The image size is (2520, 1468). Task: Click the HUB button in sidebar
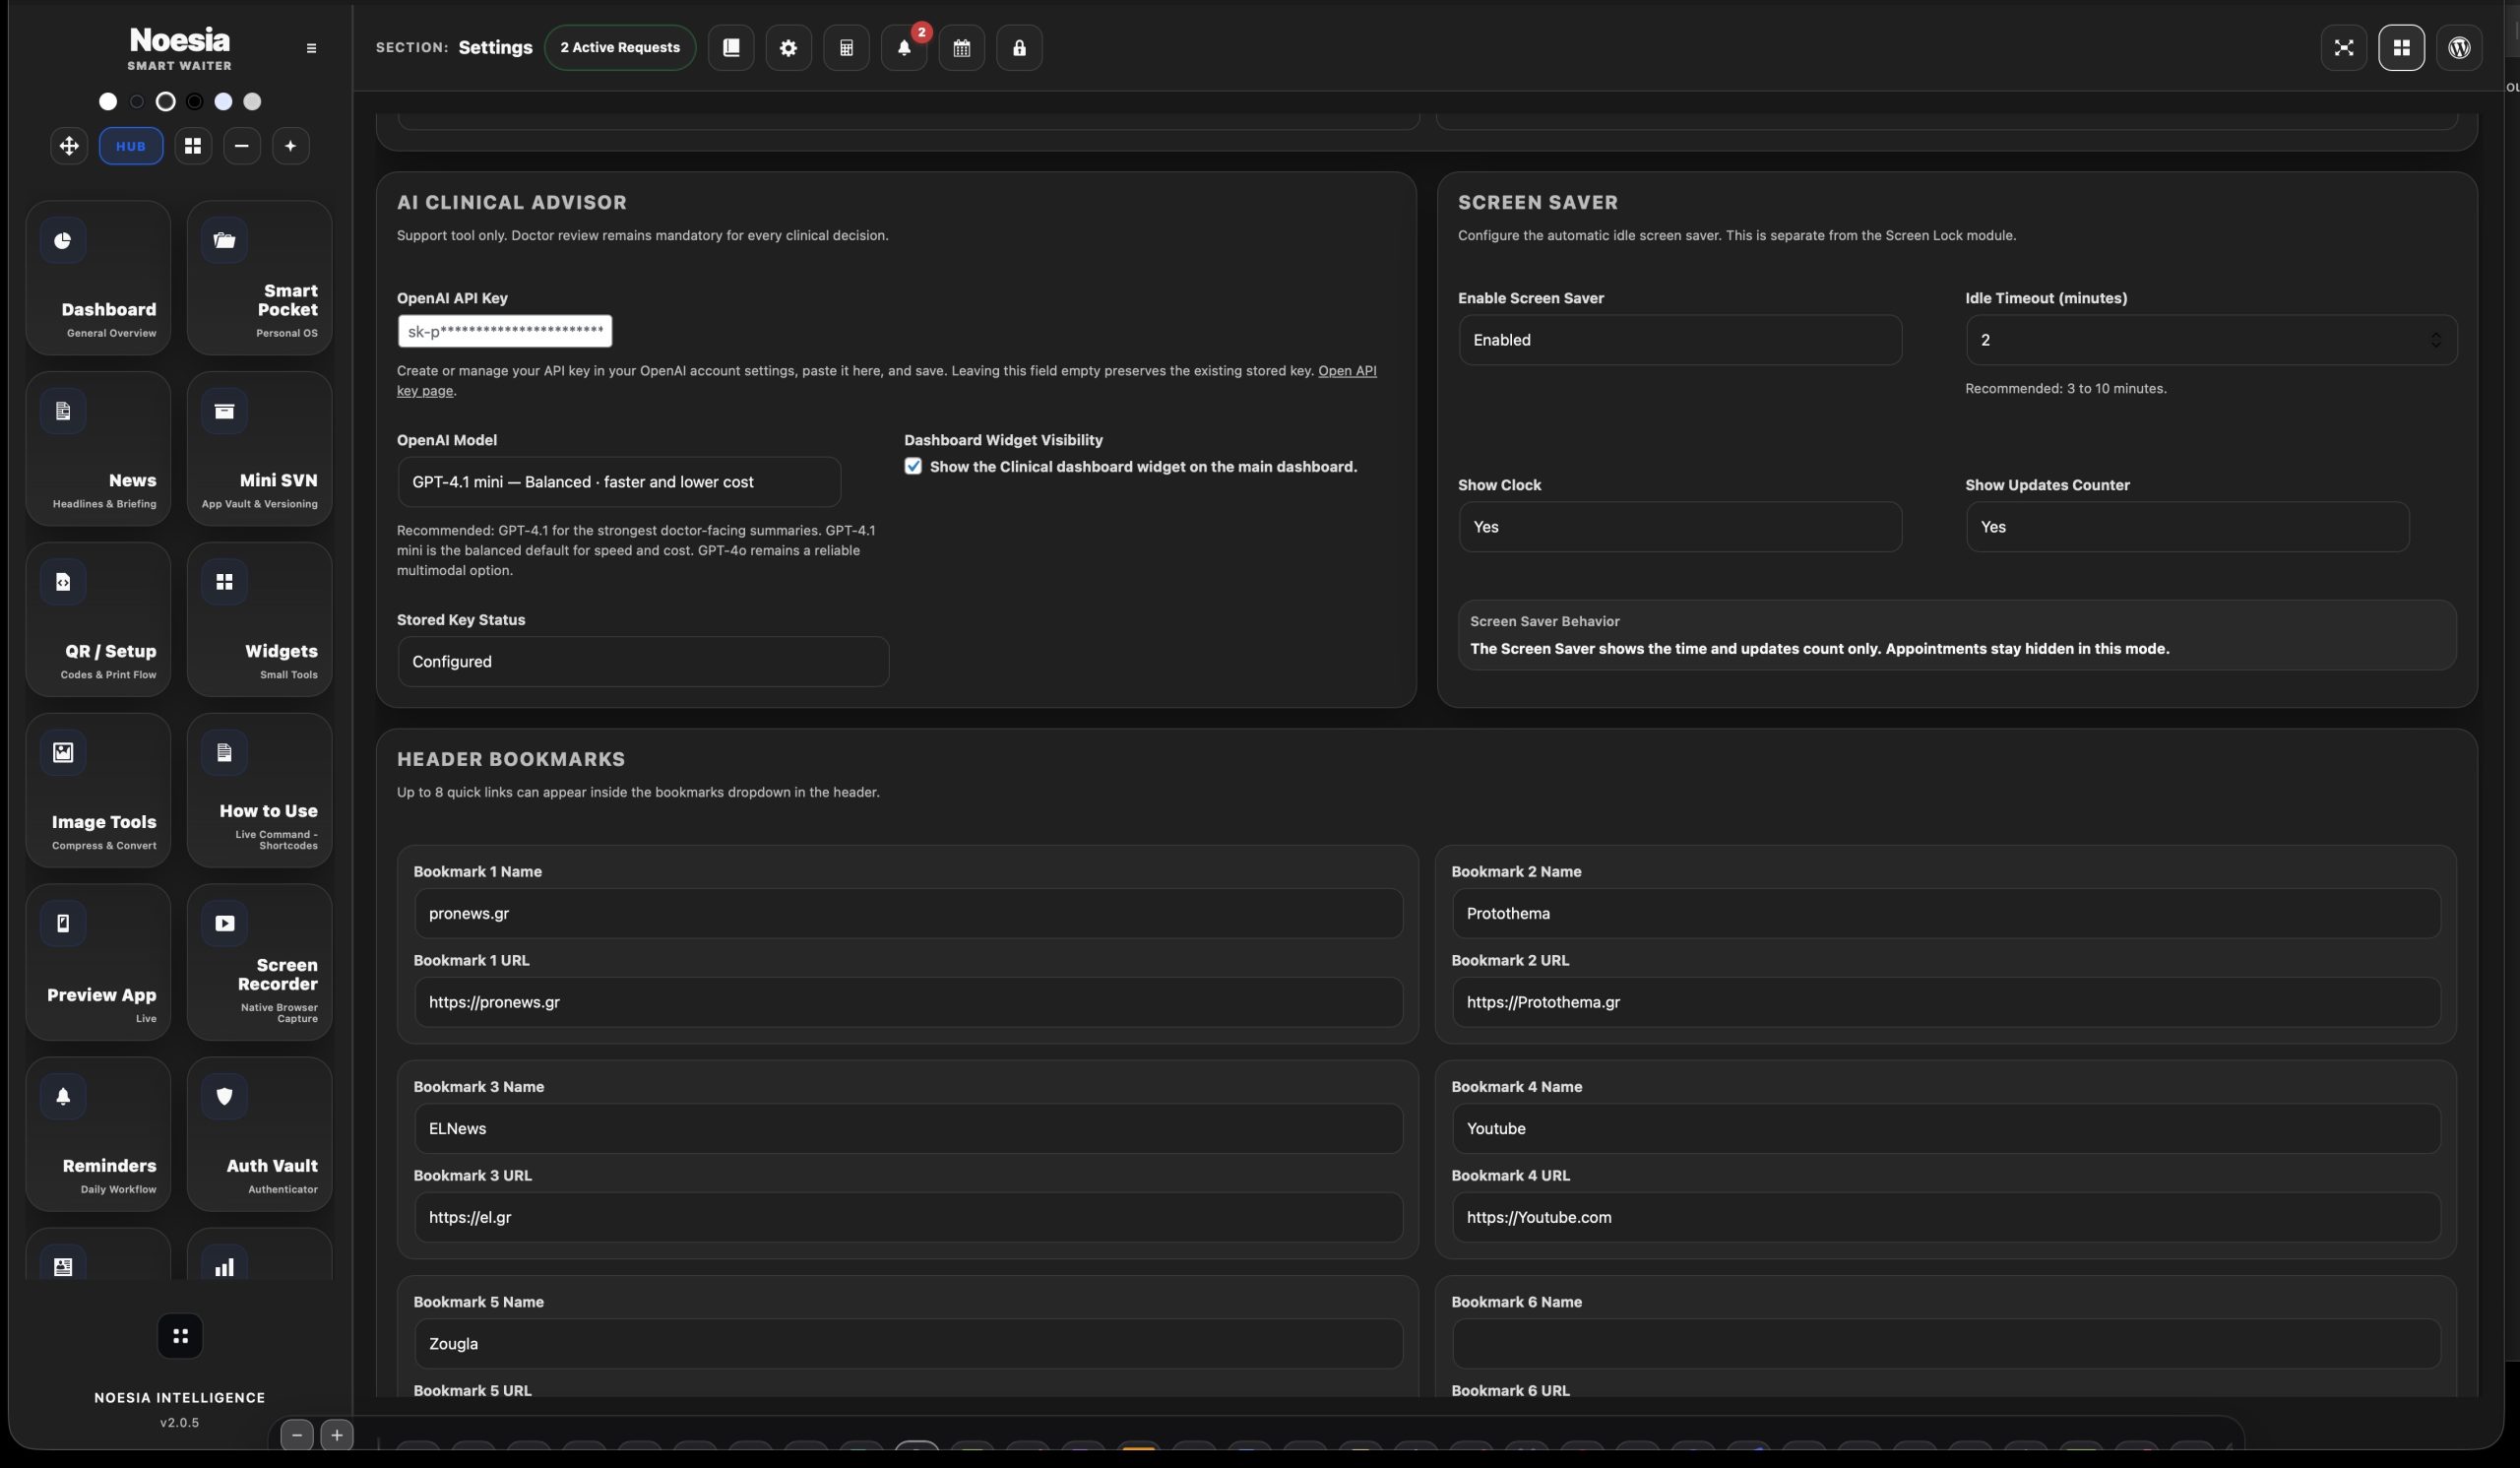131,146
